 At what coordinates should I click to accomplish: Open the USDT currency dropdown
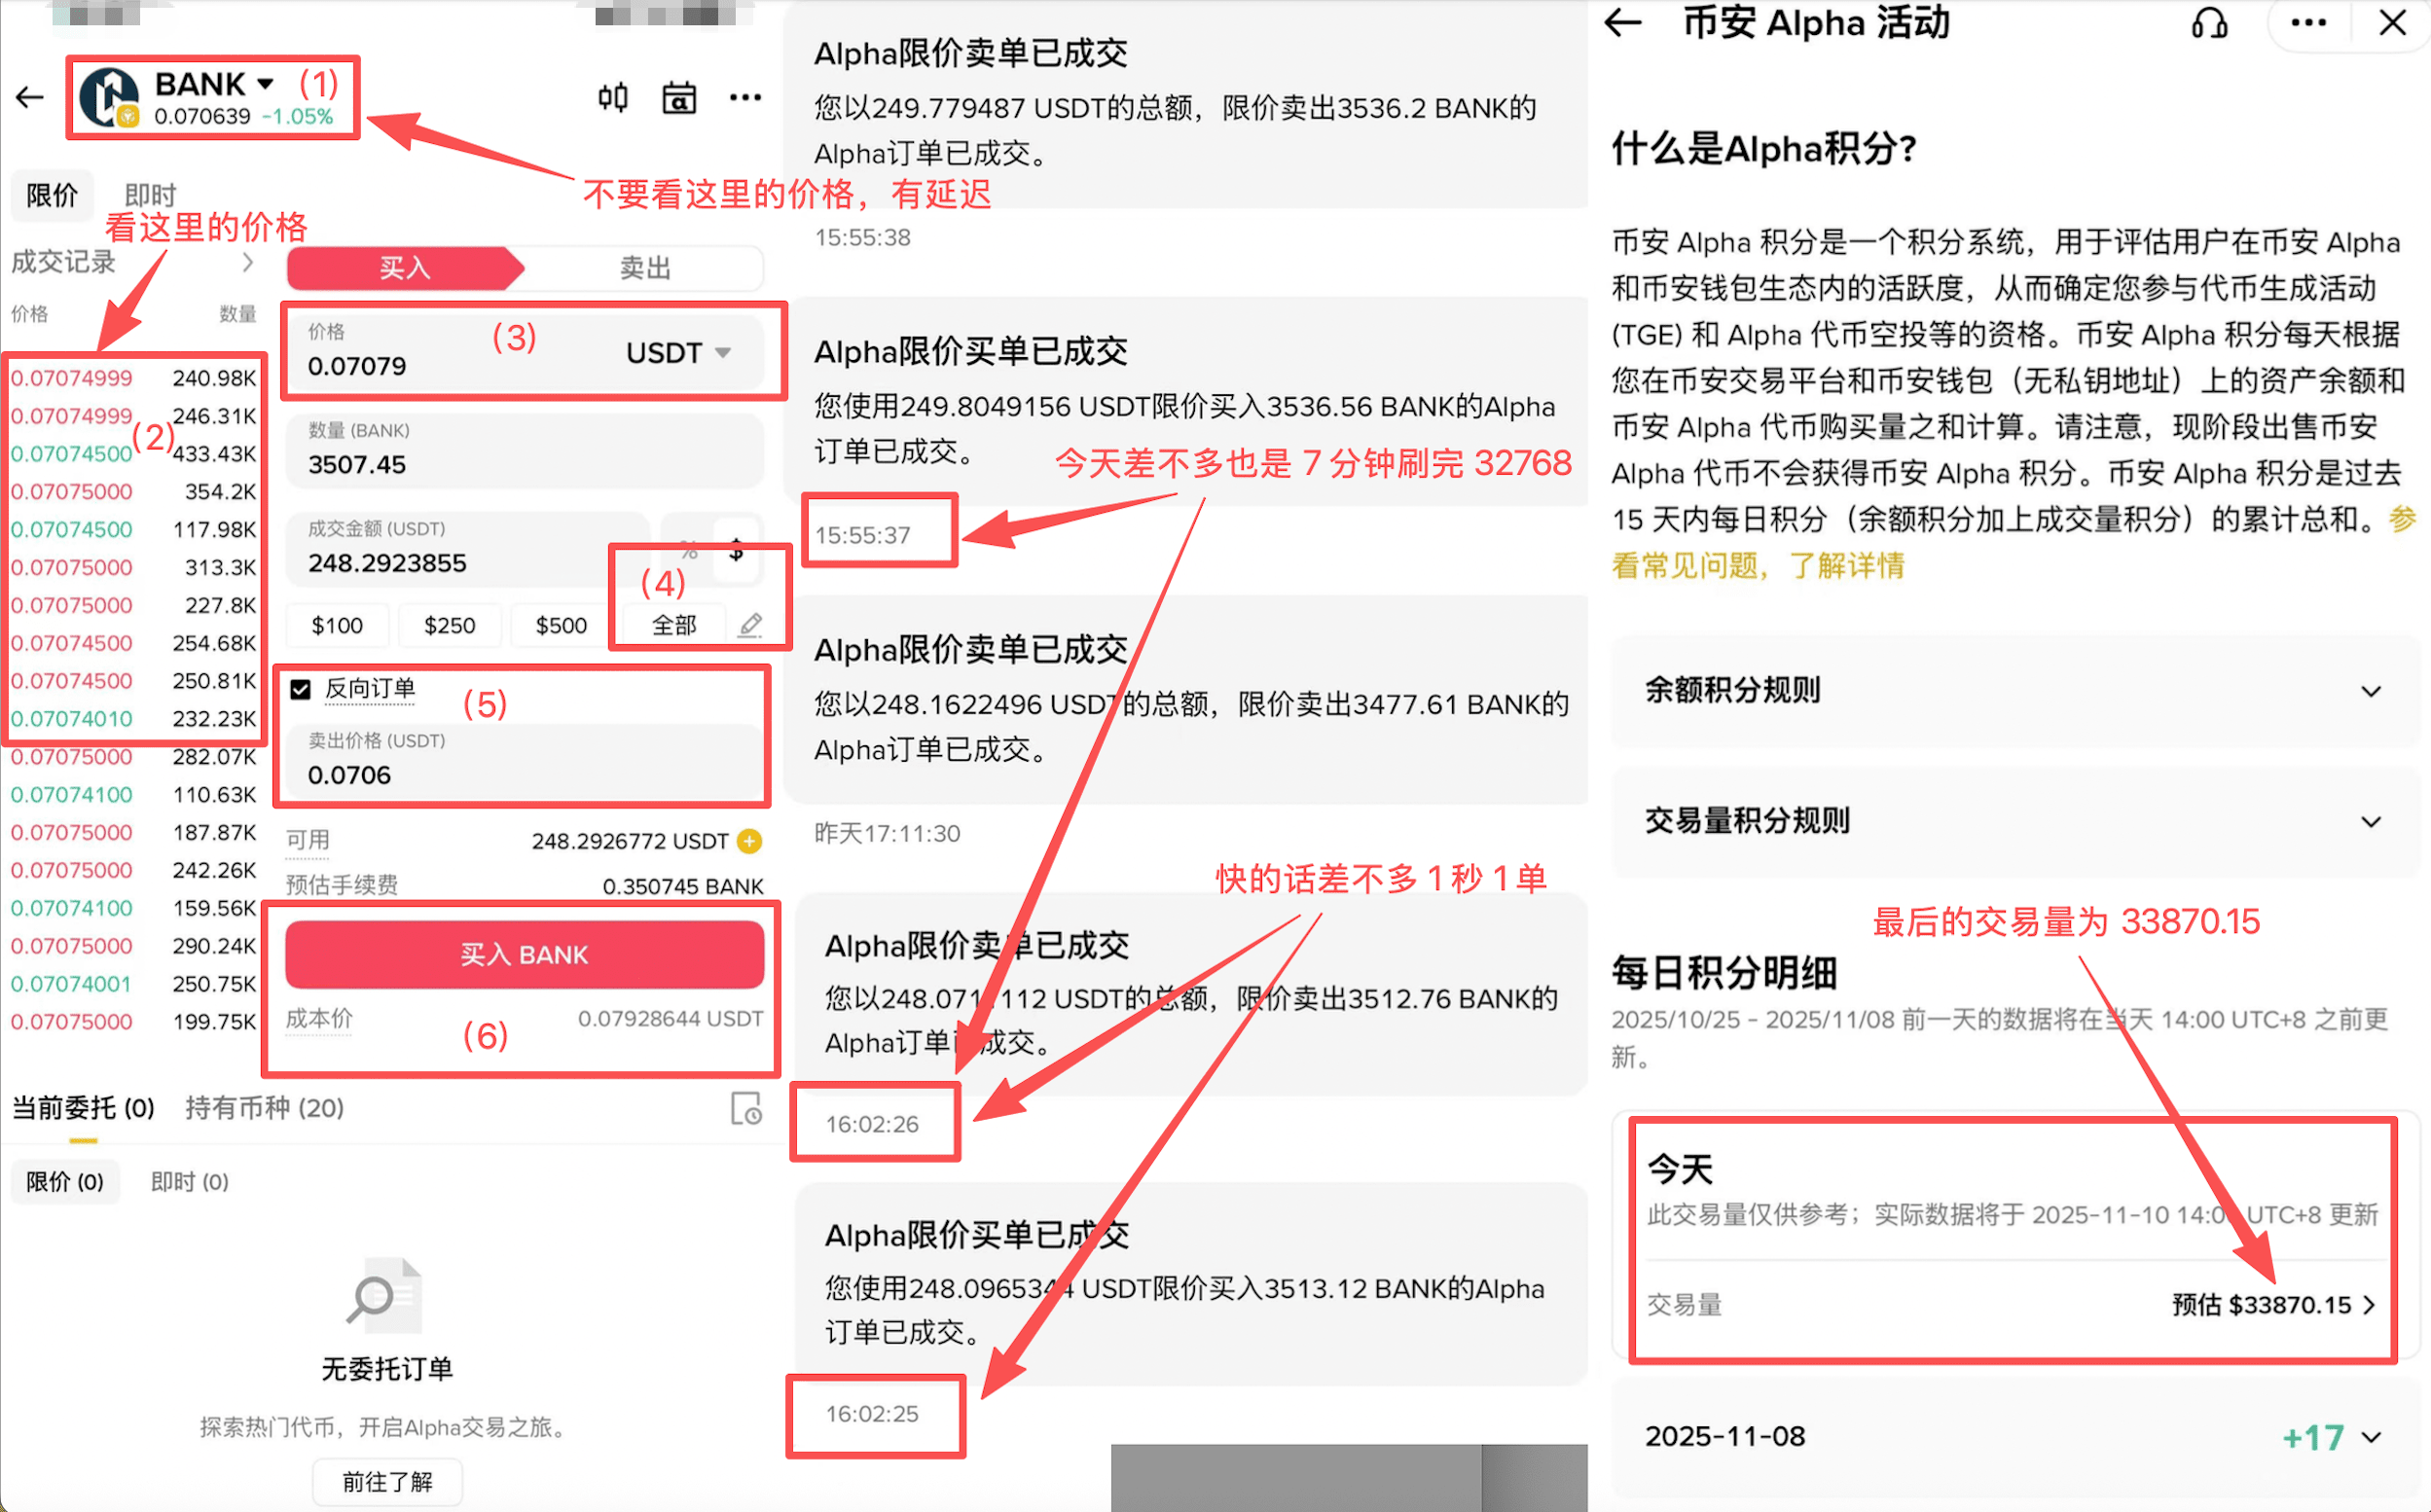[678, 353]
